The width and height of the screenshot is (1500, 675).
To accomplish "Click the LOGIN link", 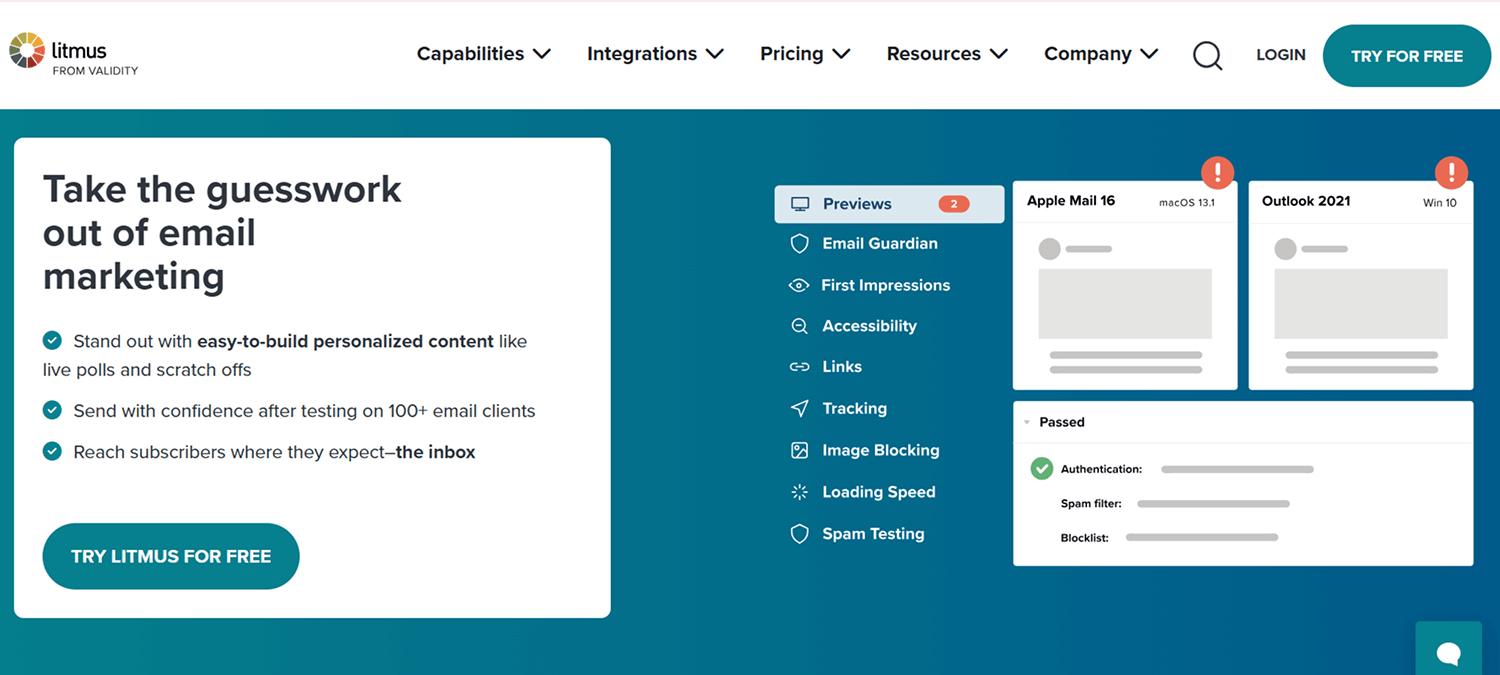I will coord(1281,55).
